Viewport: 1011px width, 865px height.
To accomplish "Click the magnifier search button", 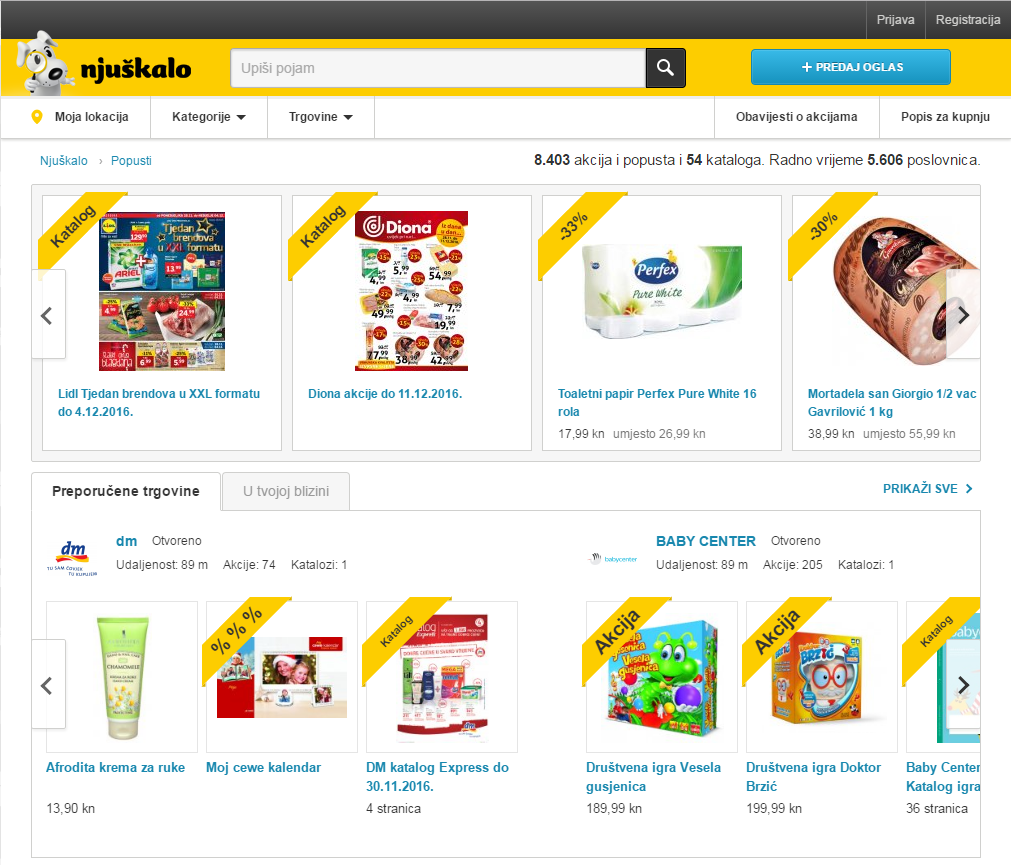I will [x=665, y=68].
